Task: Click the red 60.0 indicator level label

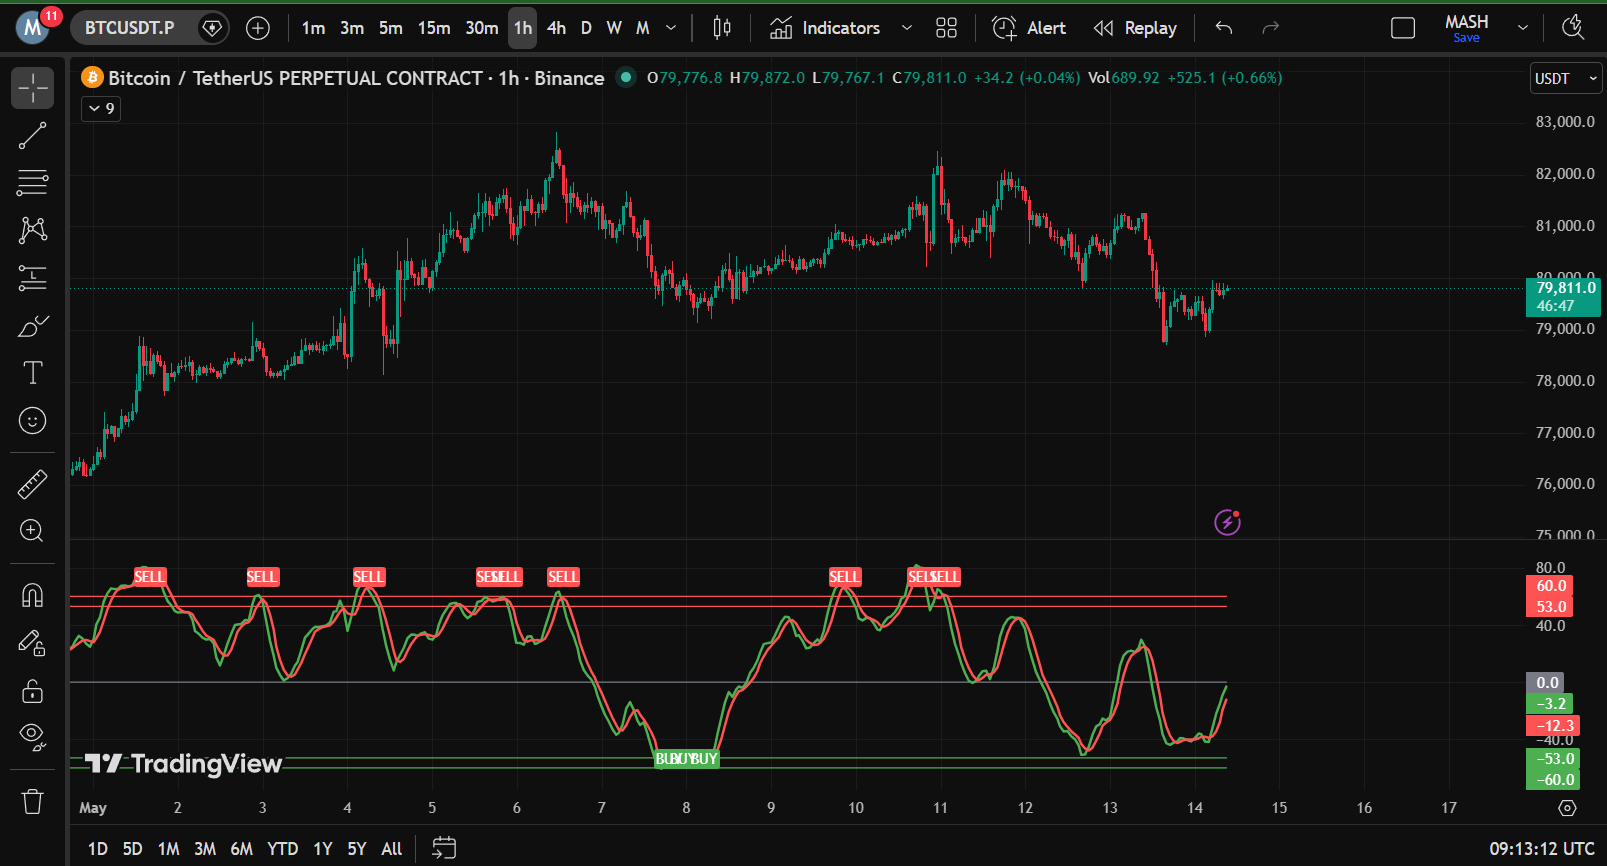Action: (1550, 586)
